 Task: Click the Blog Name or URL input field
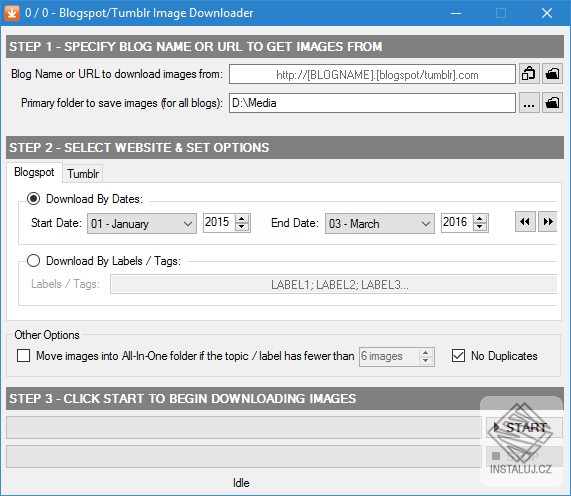coord(372,74)
